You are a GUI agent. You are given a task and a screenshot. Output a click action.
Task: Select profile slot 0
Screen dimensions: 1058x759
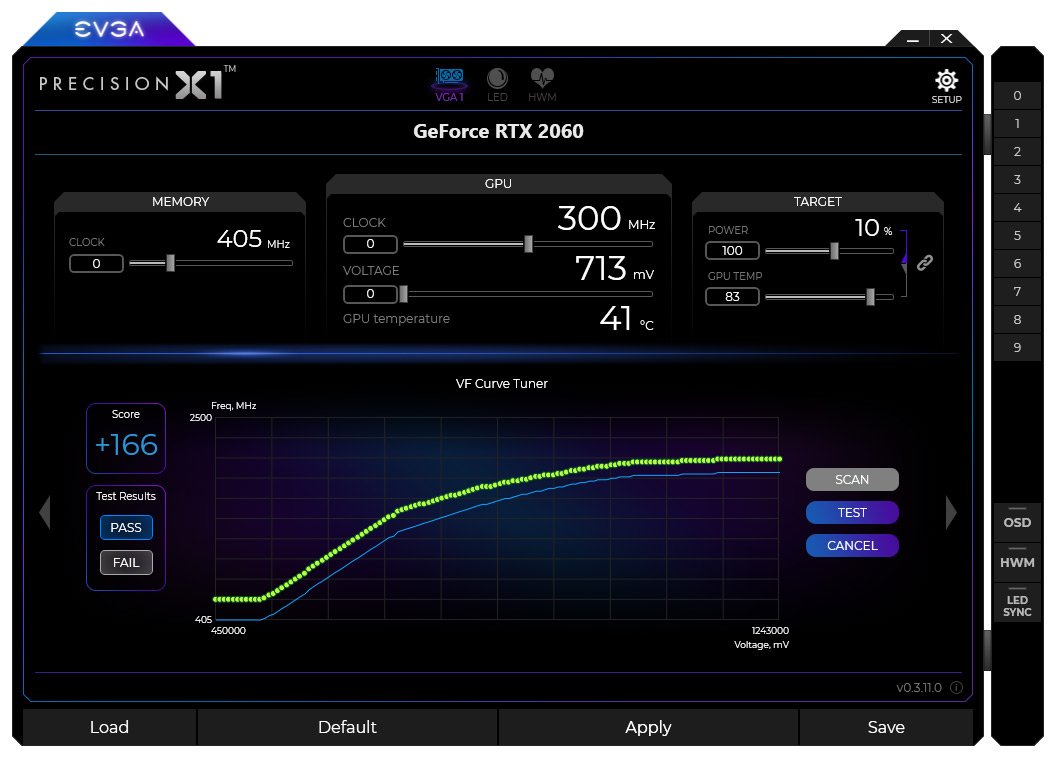(1017, 96)
